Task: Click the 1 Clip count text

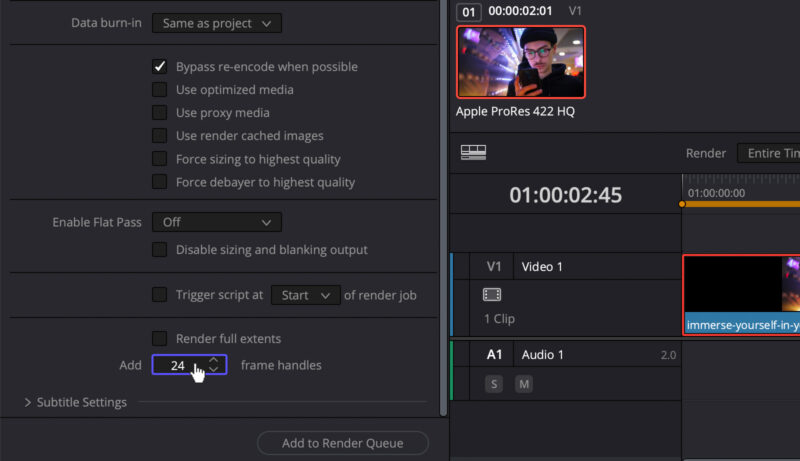Action: point(499,319)
